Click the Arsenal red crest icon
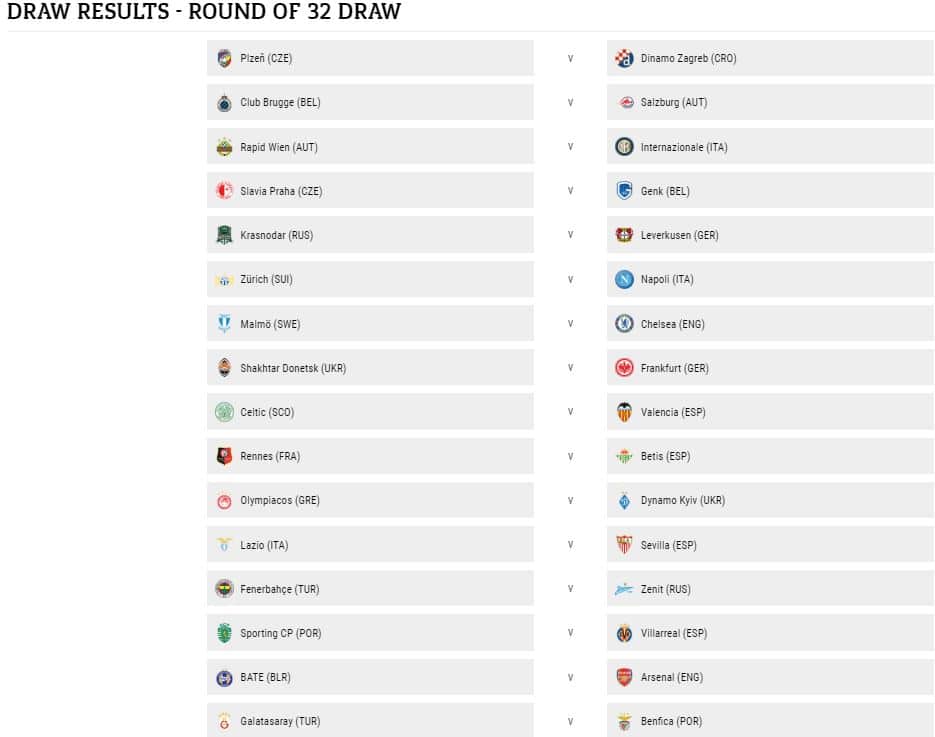Viewport: 935px width, 737px height. coord(624,677)
